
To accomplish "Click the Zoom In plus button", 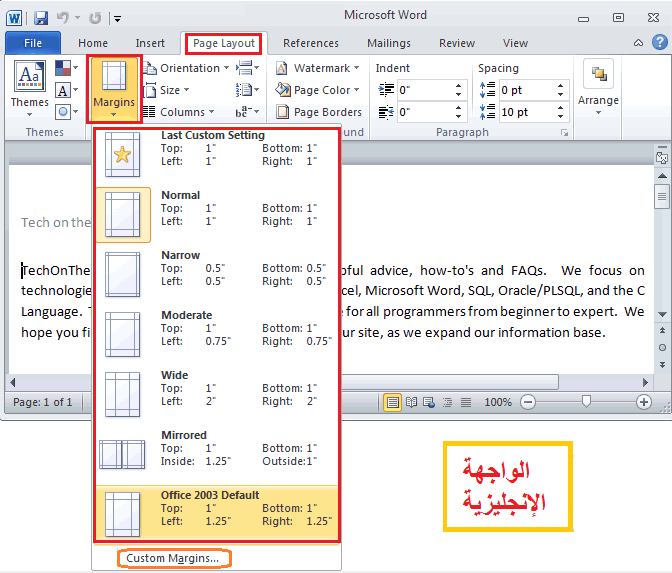I will point(643,402).
